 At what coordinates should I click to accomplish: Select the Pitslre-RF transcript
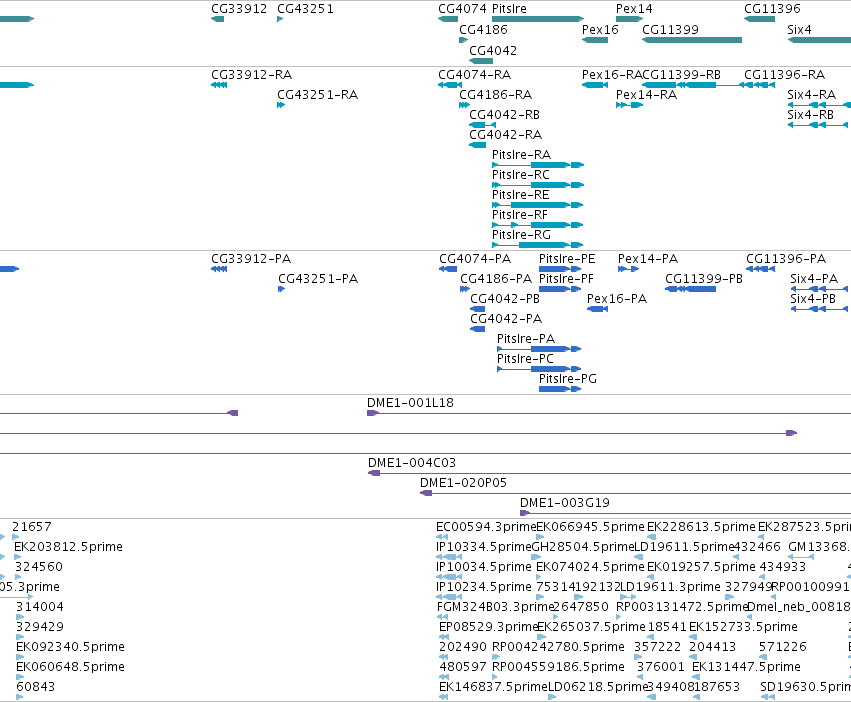(x=537, y=225)
